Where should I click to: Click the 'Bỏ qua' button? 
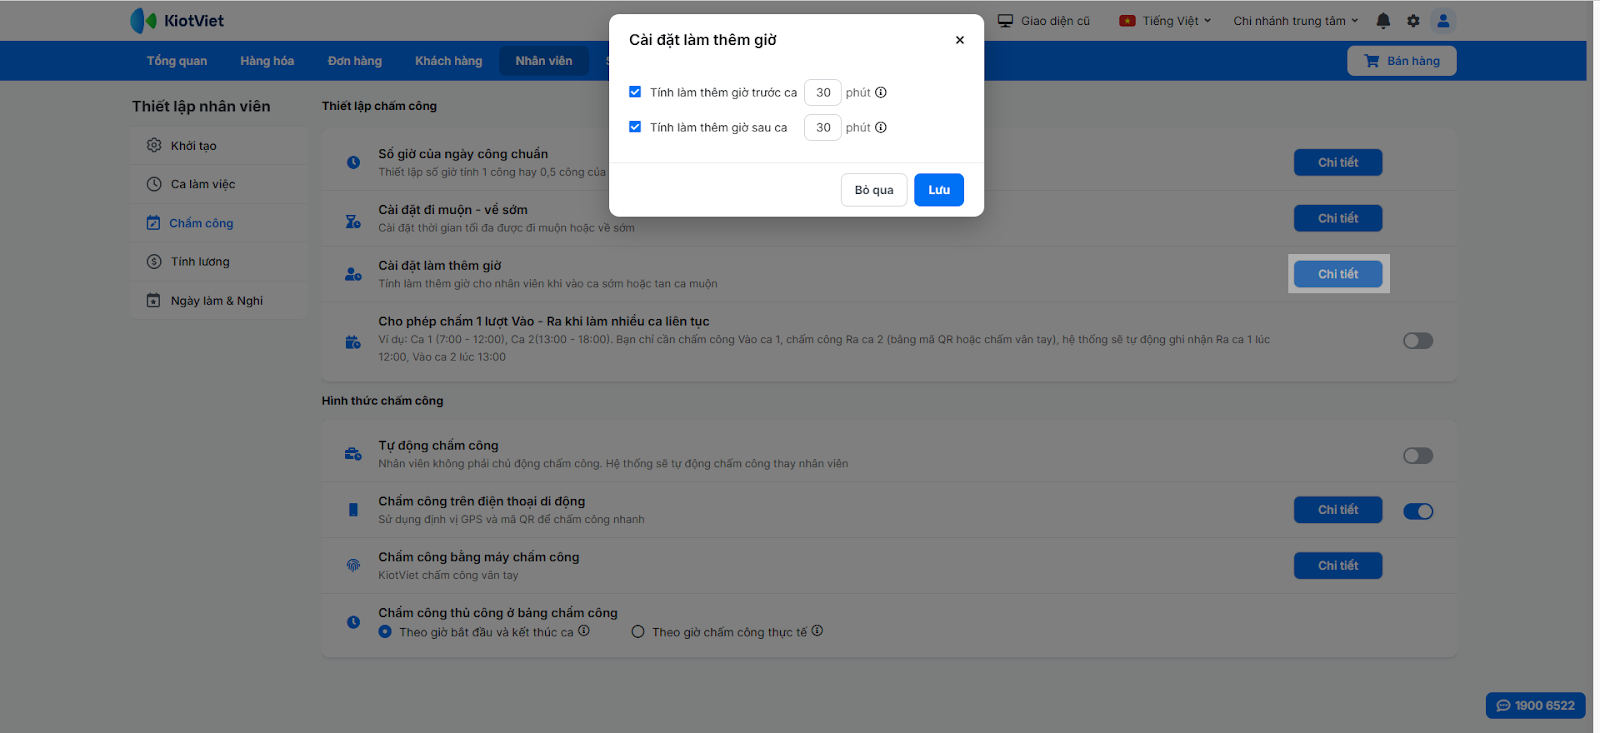point(874,190)
